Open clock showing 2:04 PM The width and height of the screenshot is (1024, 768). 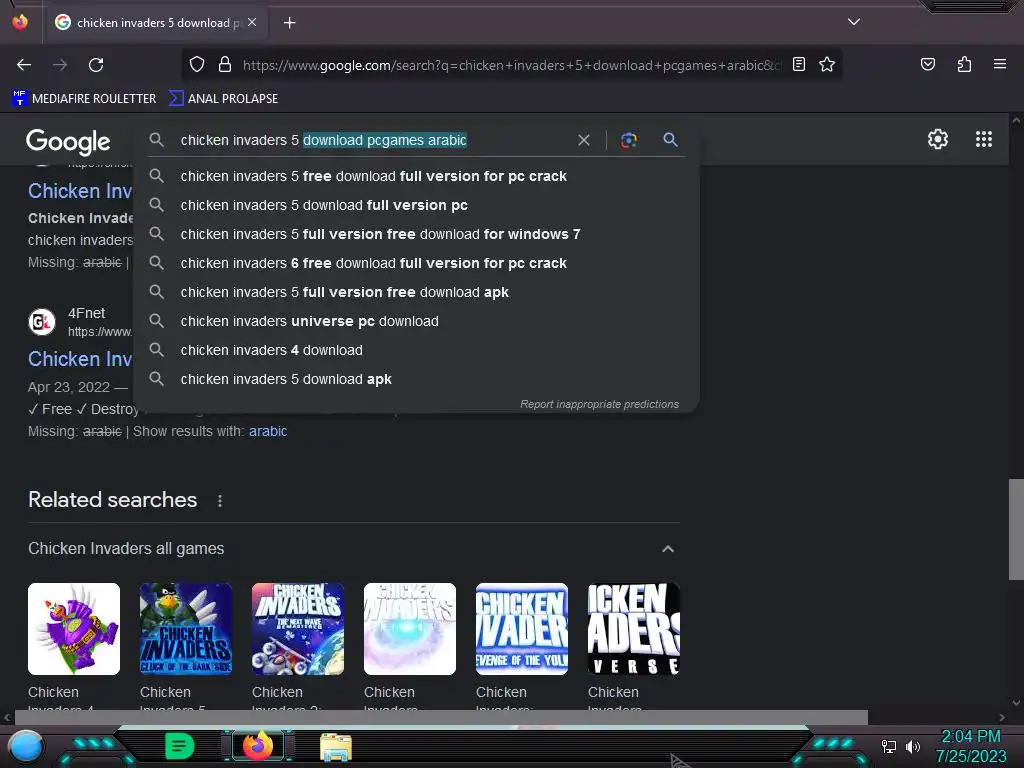click(970, 746)
